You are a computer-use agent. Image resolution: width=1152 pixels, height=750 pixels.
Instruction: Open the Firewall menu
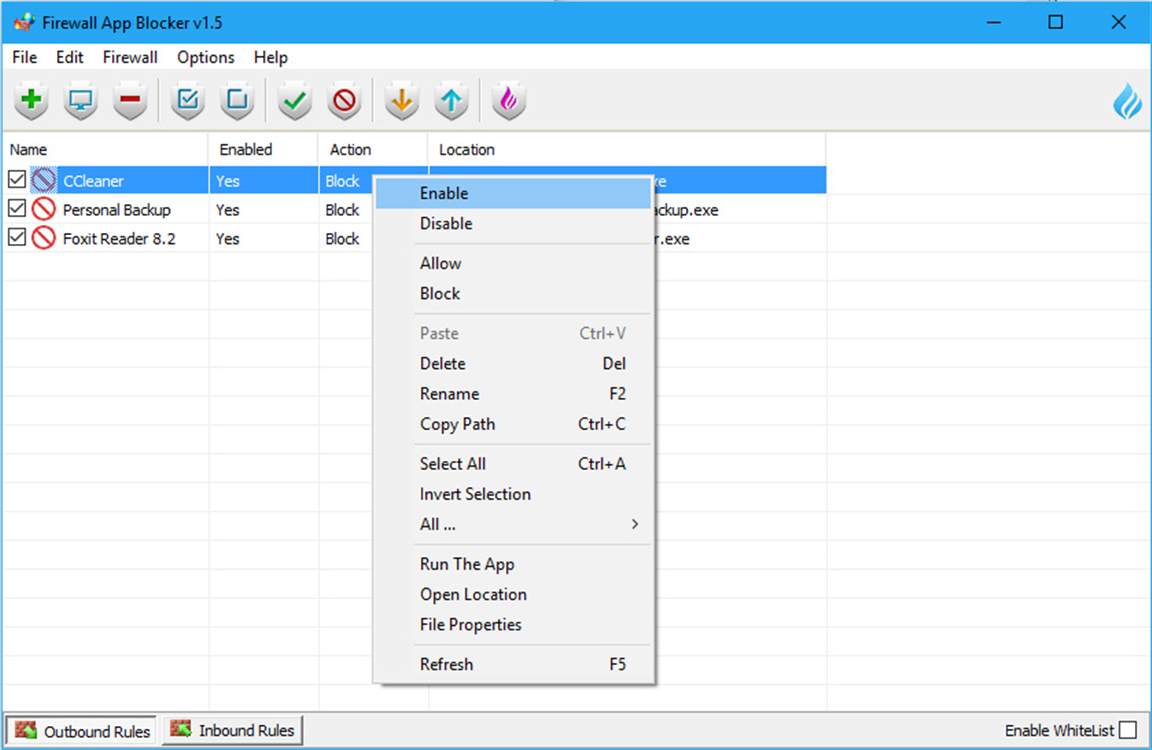[x=130, y=57]
